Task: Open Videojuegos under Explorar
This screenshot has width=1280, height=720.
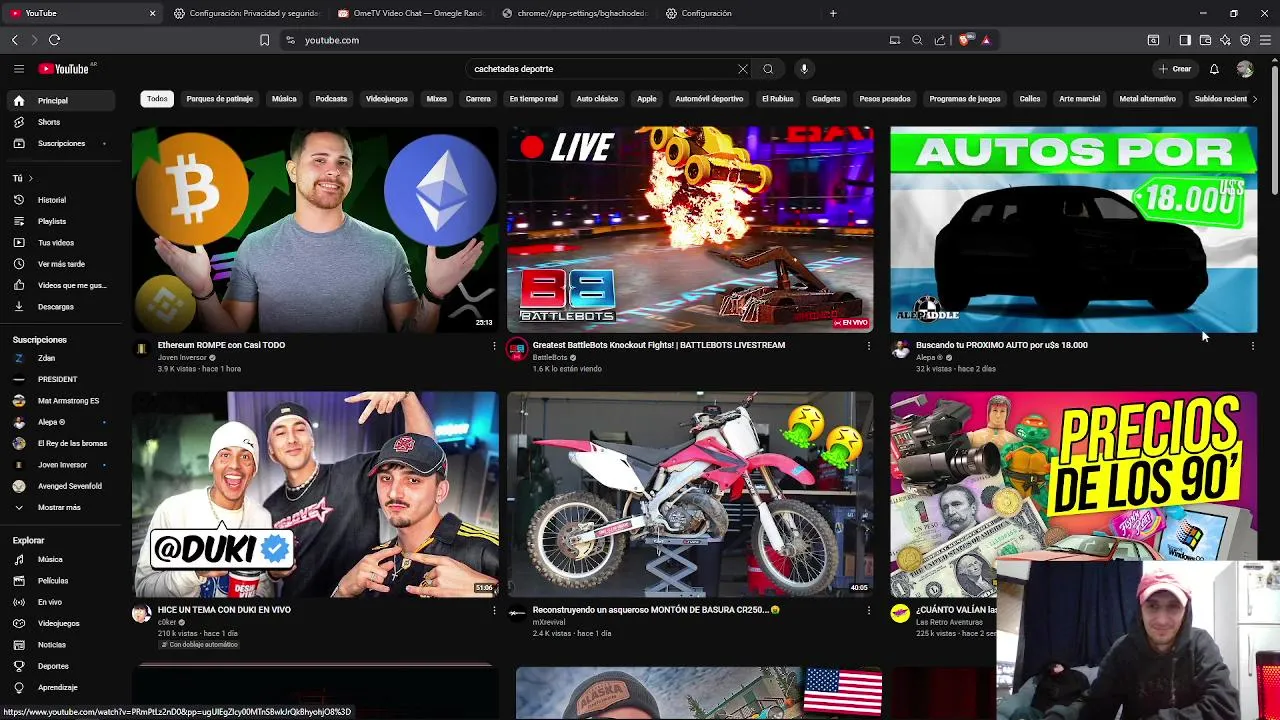Action: (60, 623)
